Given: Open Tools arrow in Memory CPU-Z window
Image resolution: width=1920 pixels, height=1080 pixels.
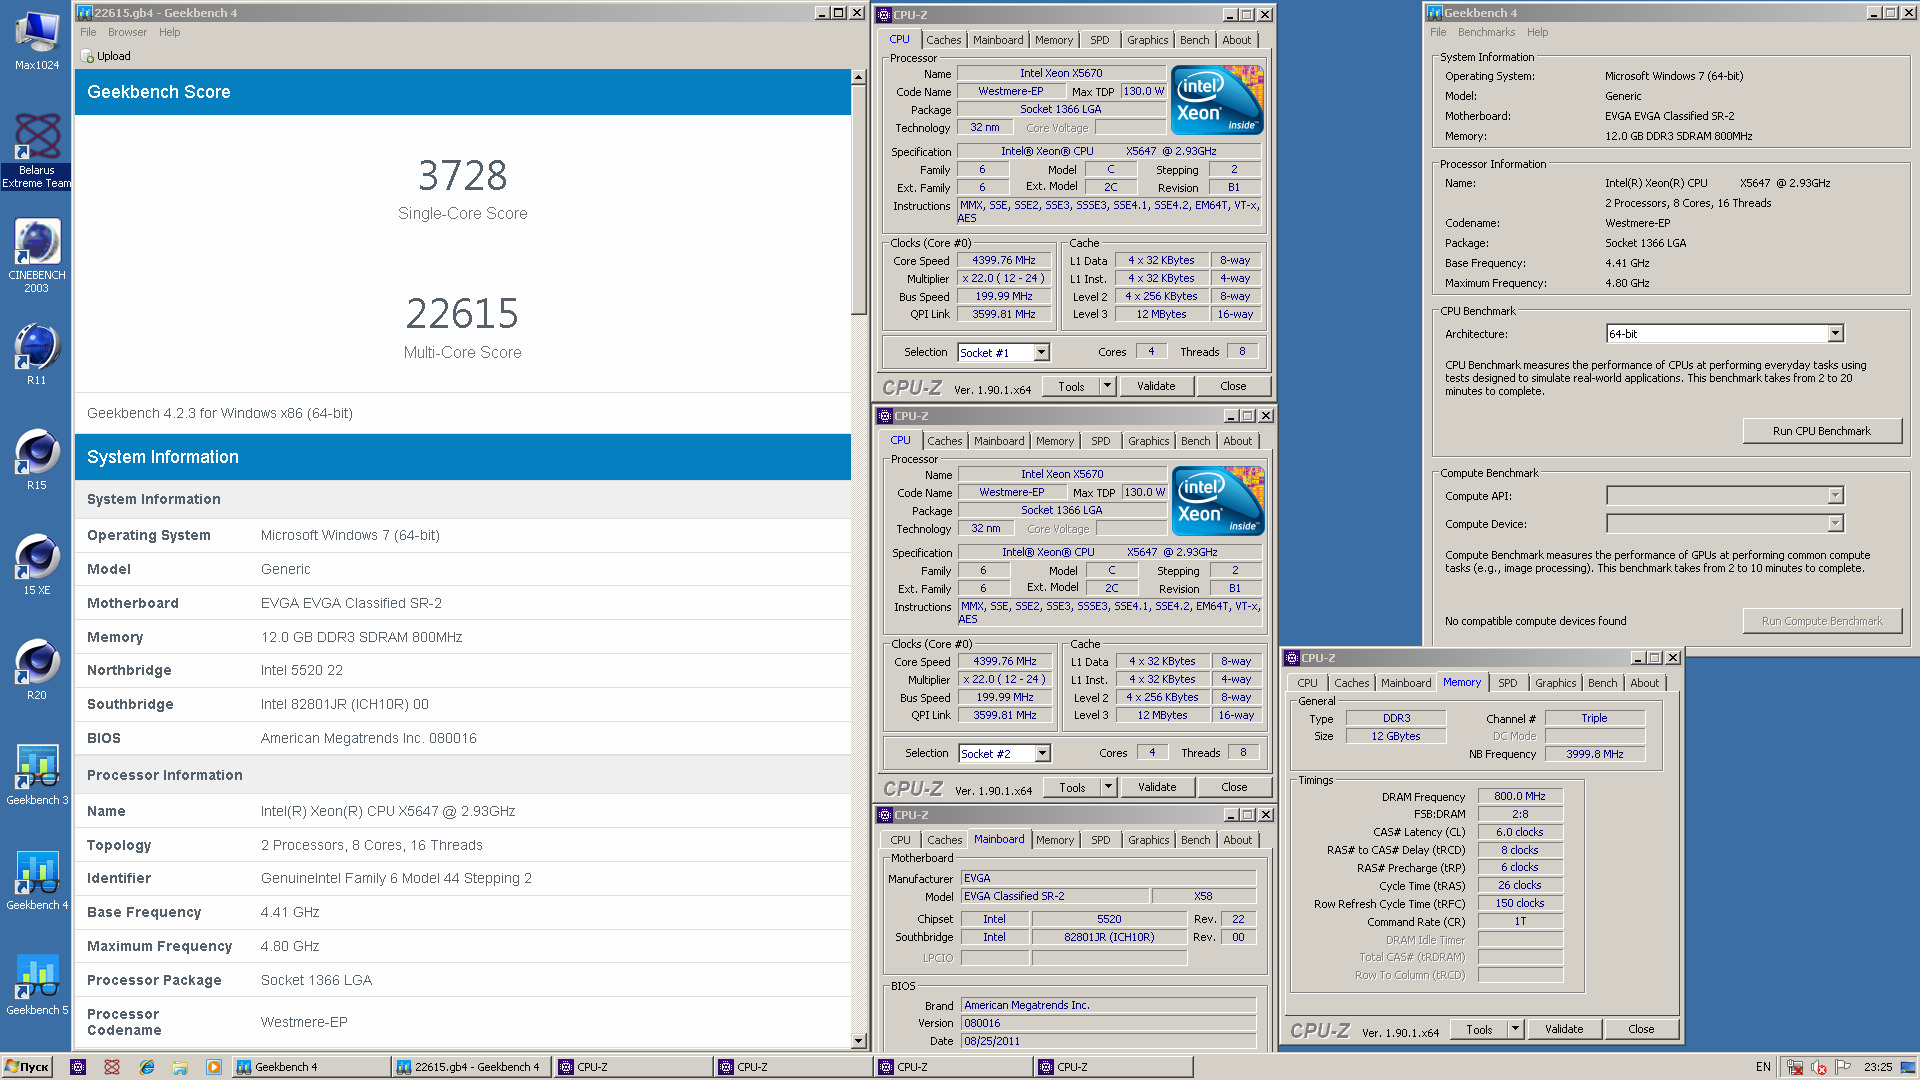Looking at the screenshot, I should tap(1515, 1029).
